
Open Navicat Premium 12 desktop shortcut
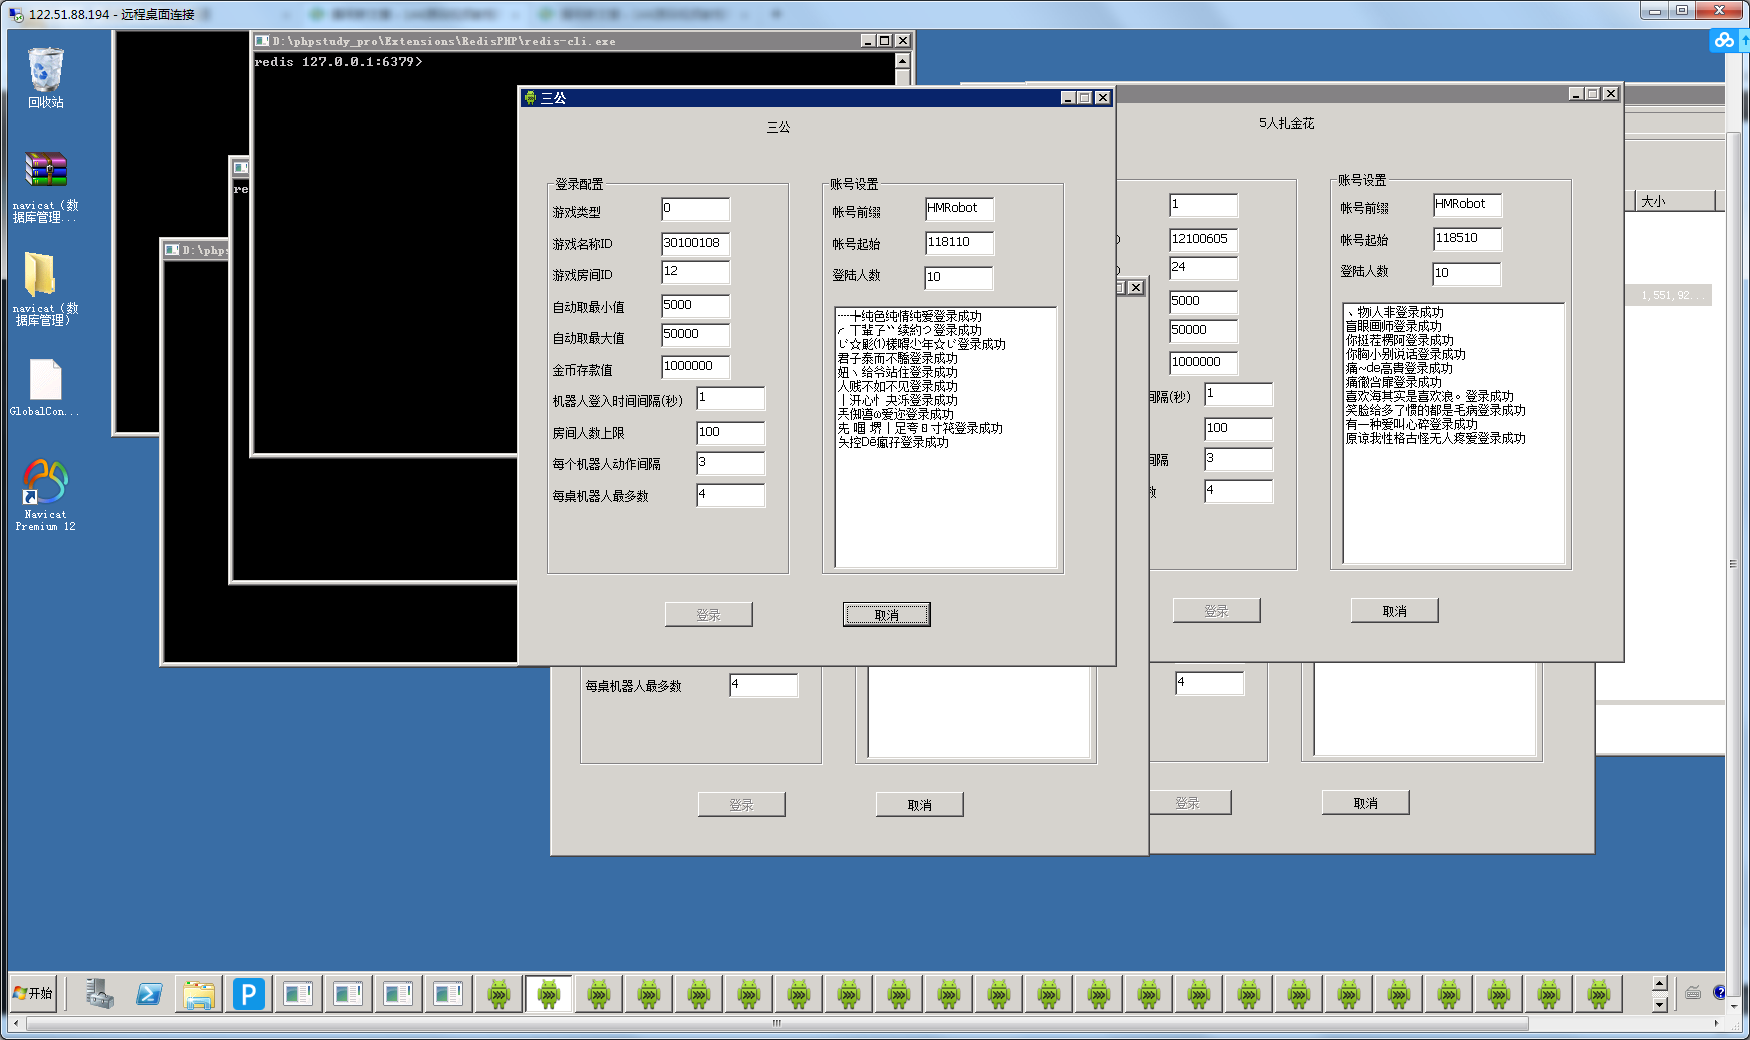point(45,484)
